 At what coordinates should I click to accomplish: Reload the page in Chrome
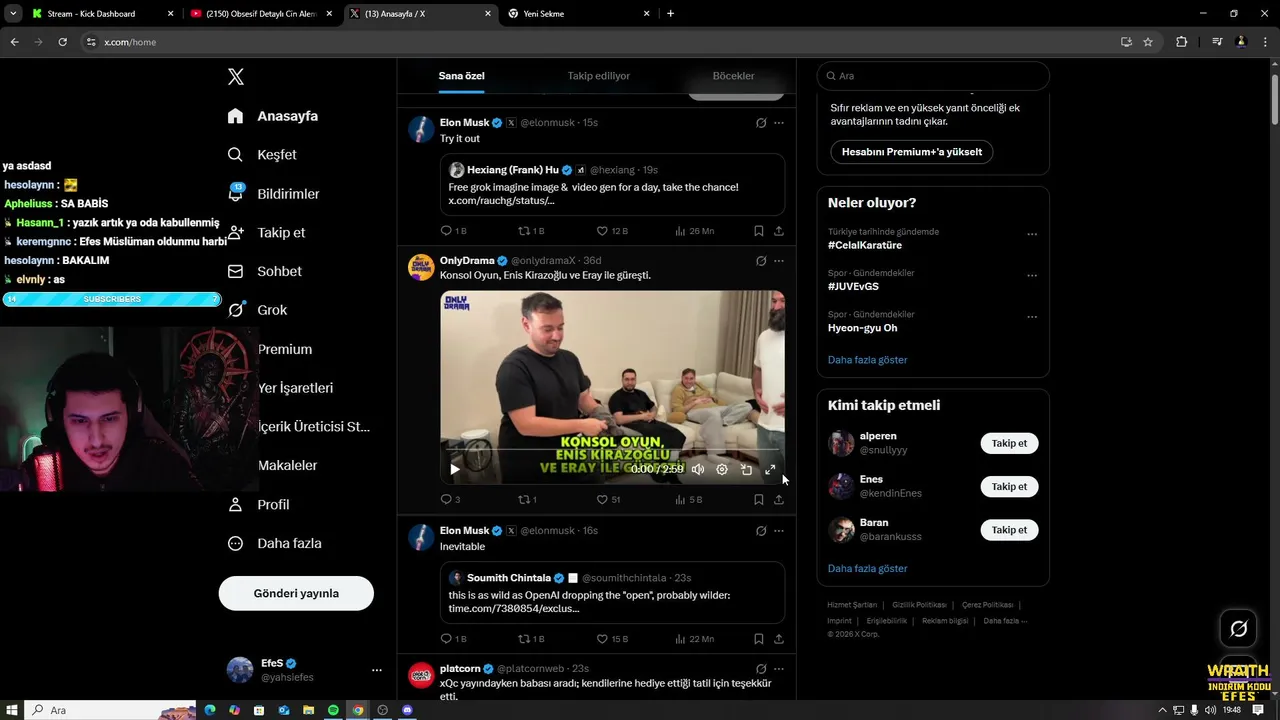(62, 42)
